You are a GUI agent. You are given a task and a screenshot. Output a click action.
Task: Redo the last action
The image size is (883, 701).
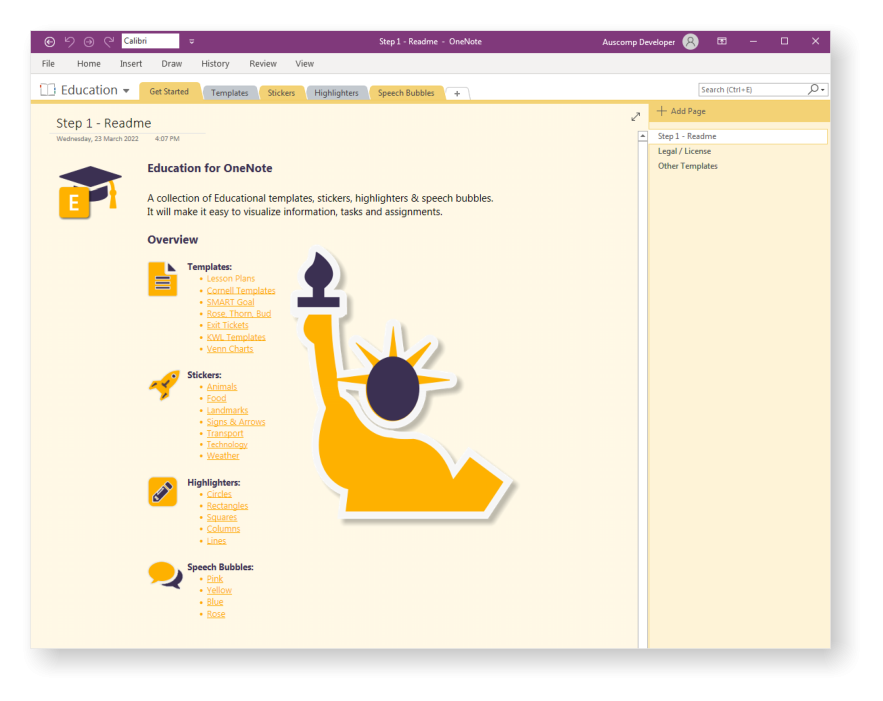click(109, 41)
